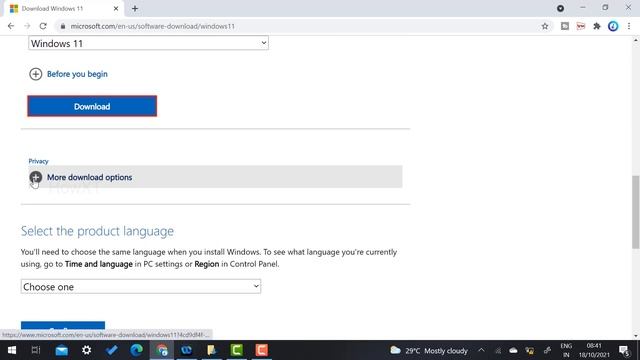Click the address bar URL
Image resolution: width=640 pixels, height=360 pixels.
153,26
